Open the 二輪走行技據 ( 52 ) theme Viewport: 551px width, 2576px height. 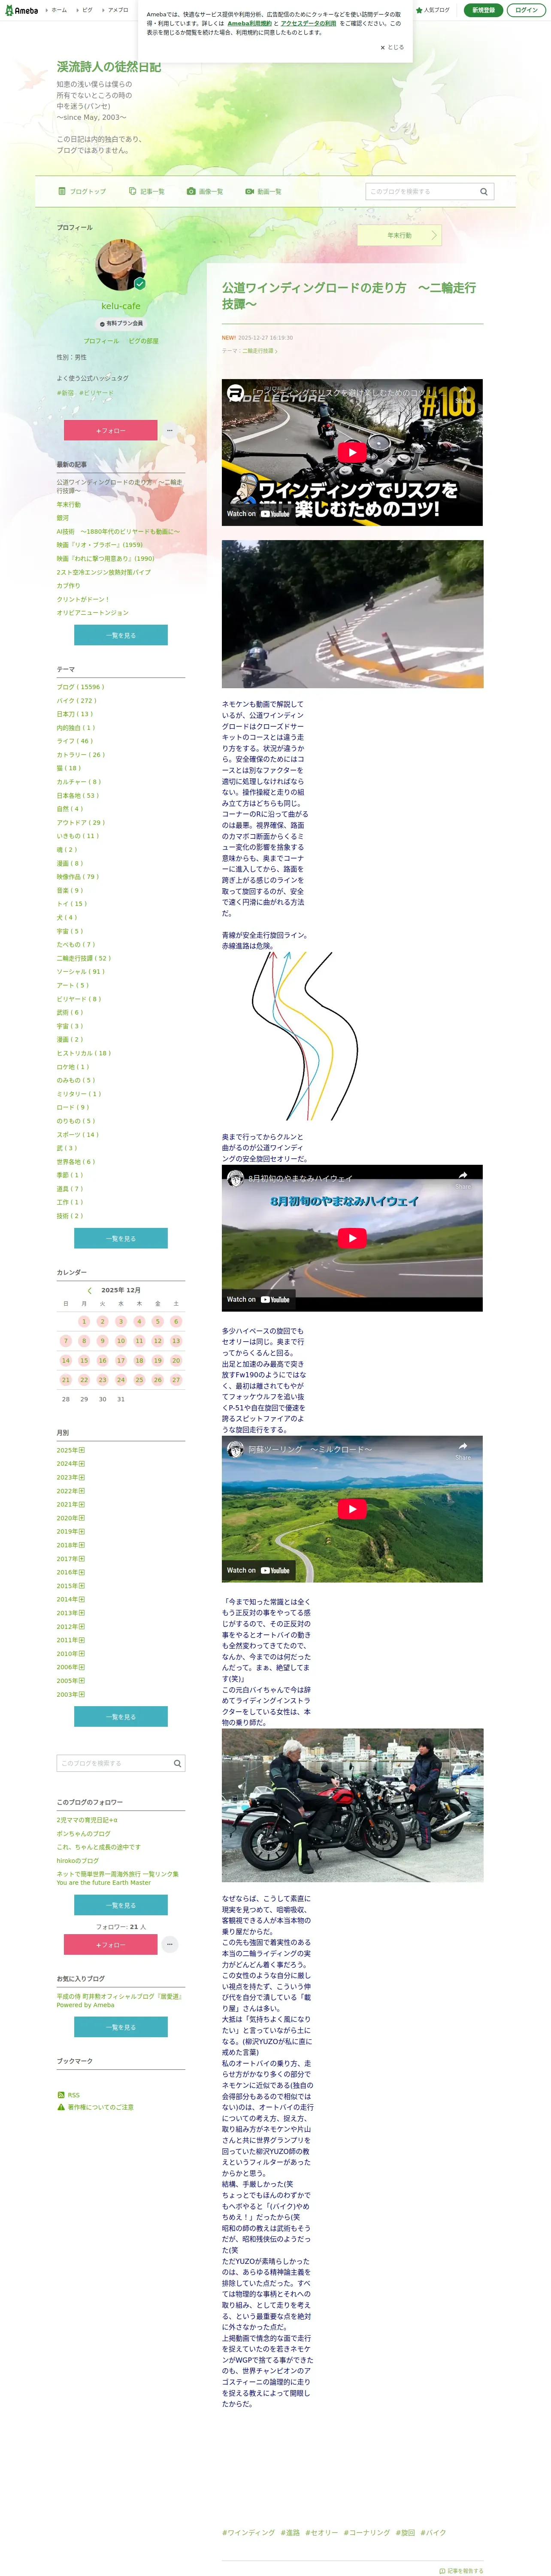[84, 957]
